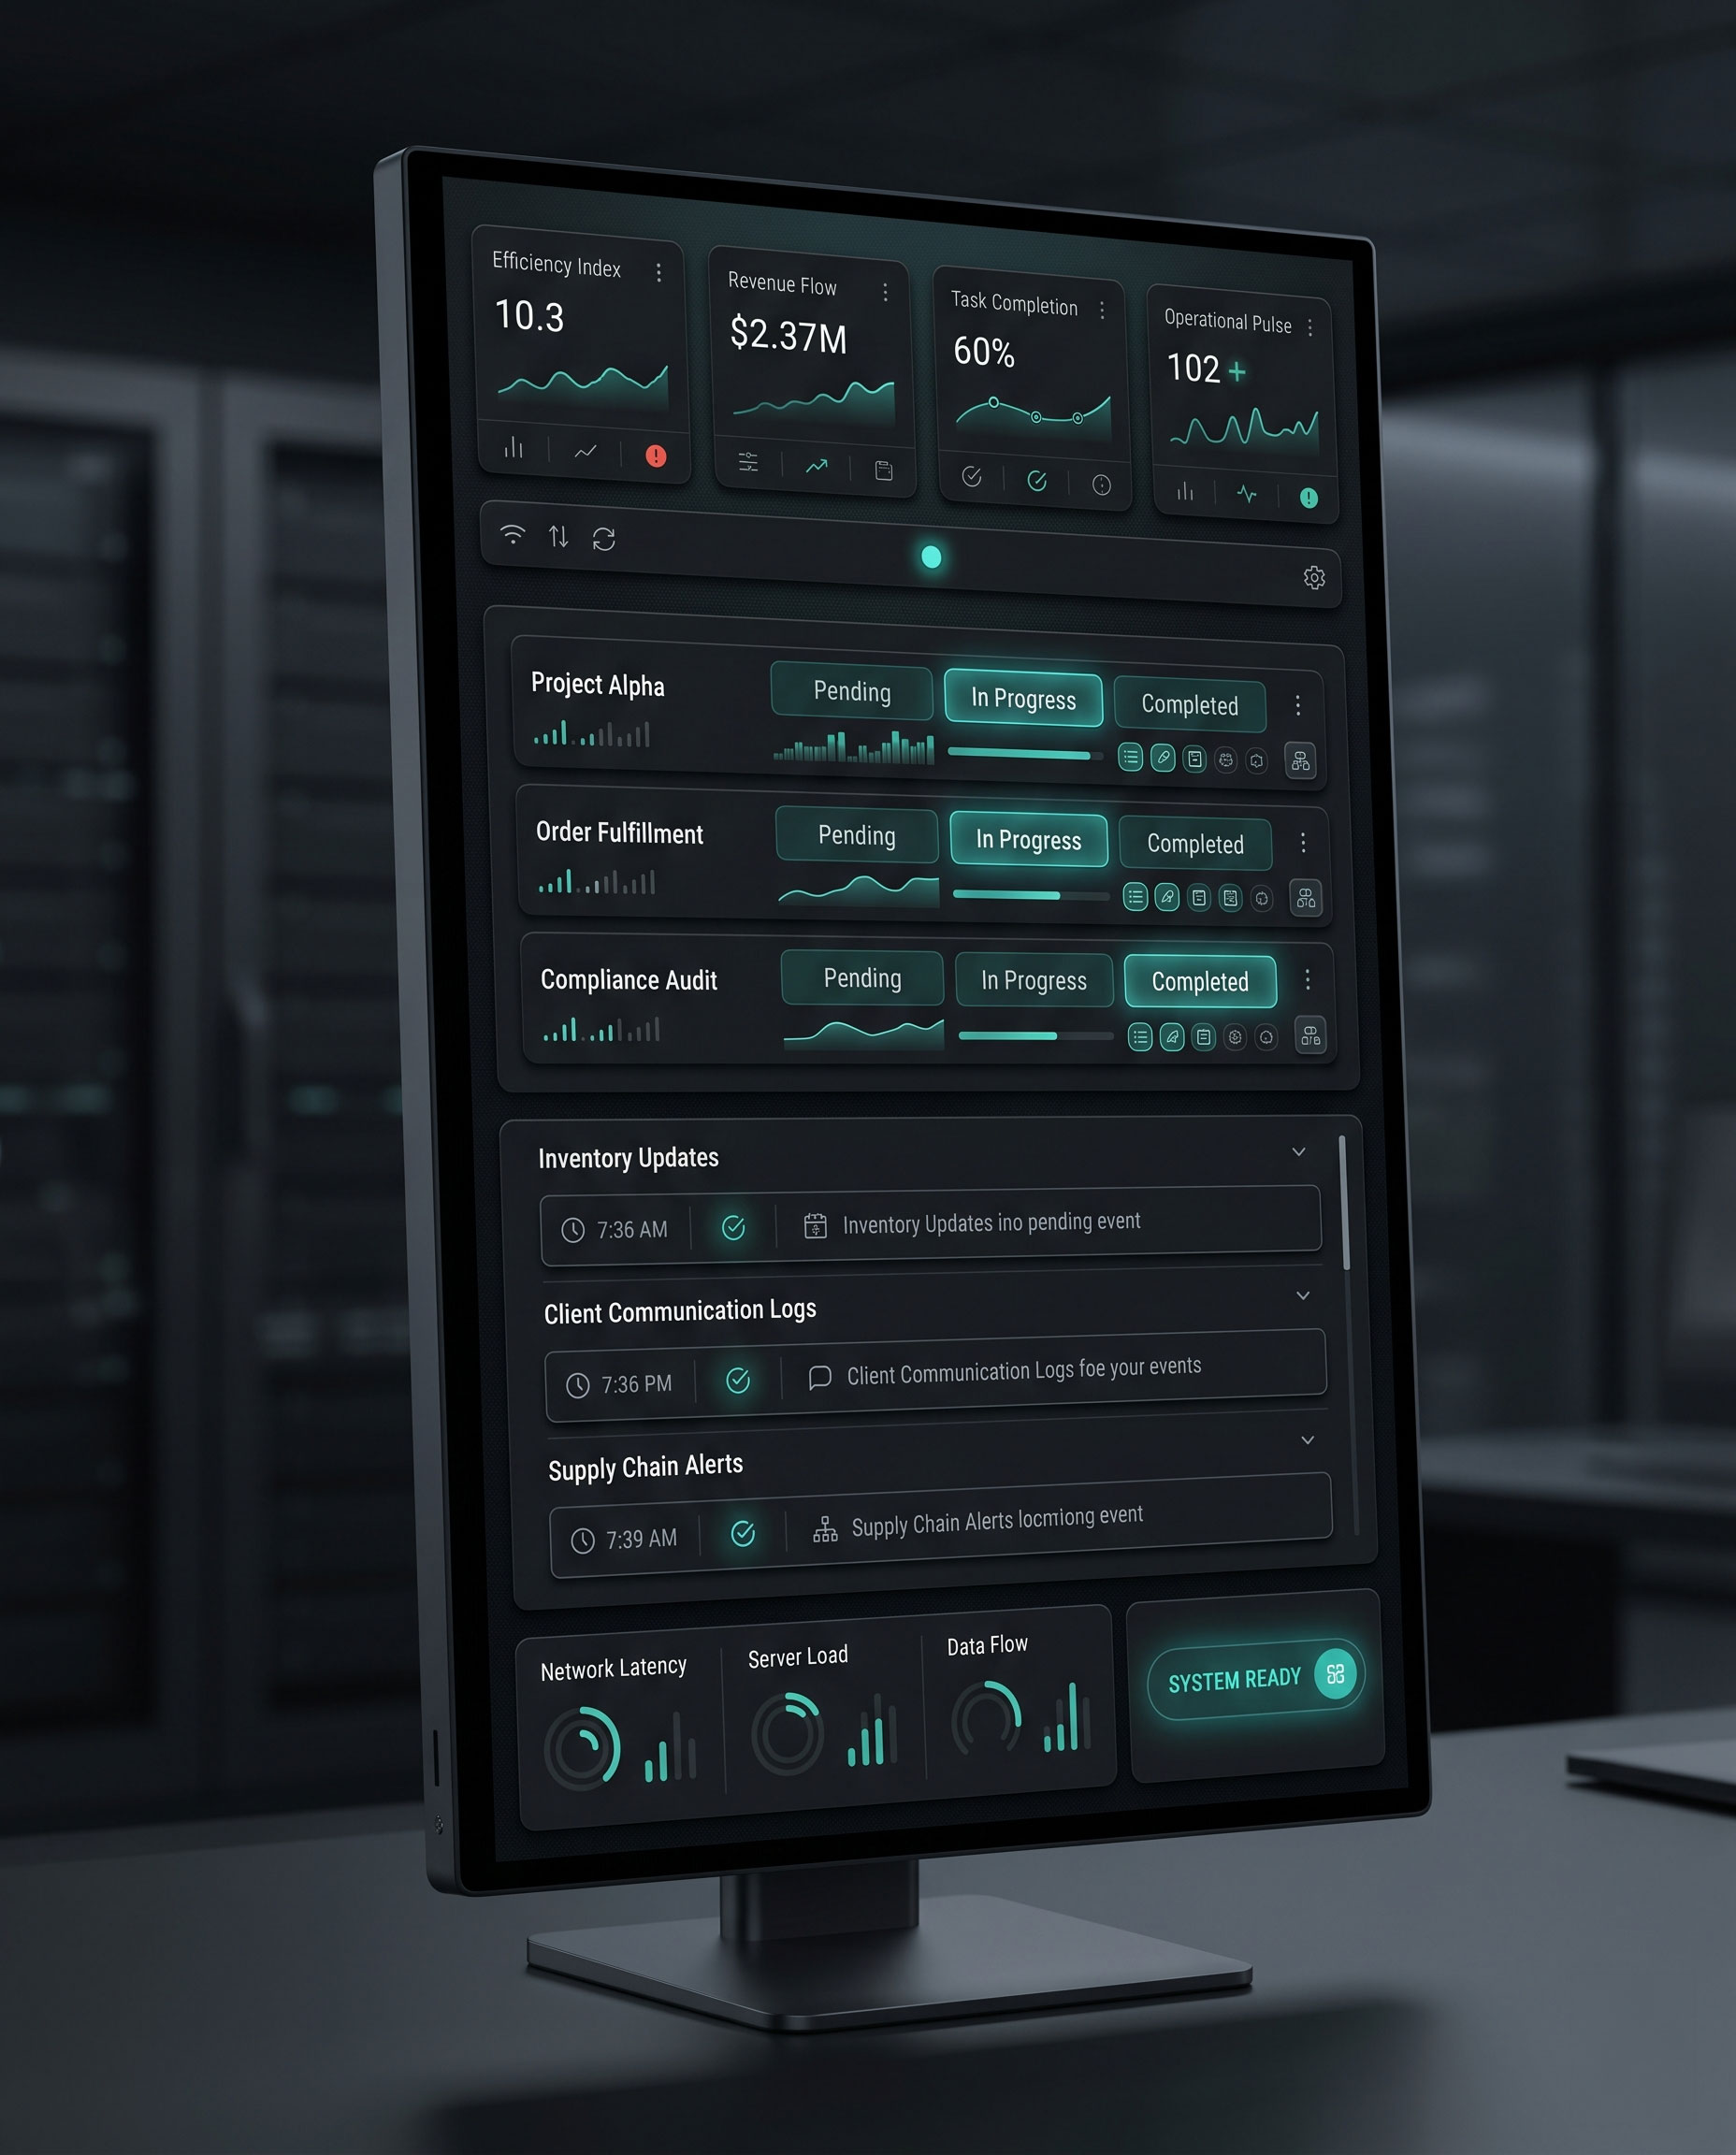1736x2155 pixels.
Task: Click the activity panel scrollbar
Action: pos(1344,1203)
